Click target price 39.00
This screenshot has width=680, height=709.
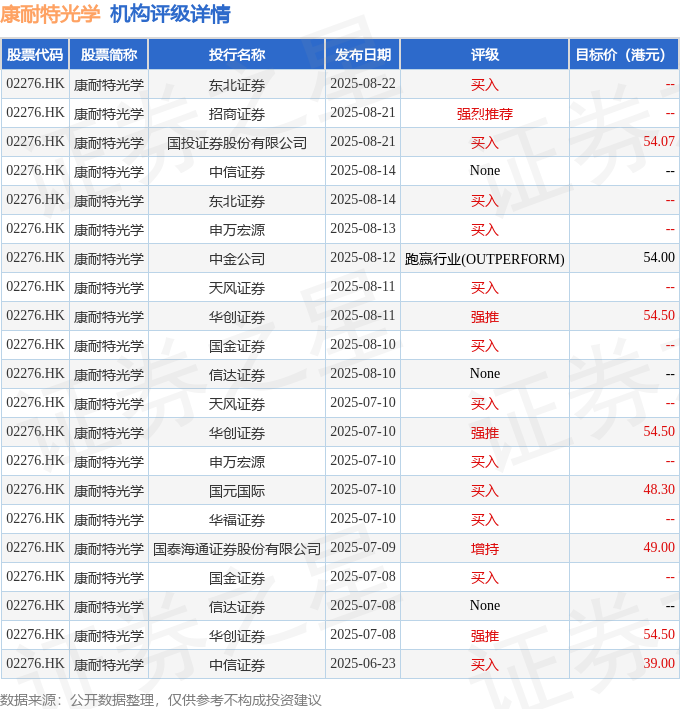[x=659, y=663]
